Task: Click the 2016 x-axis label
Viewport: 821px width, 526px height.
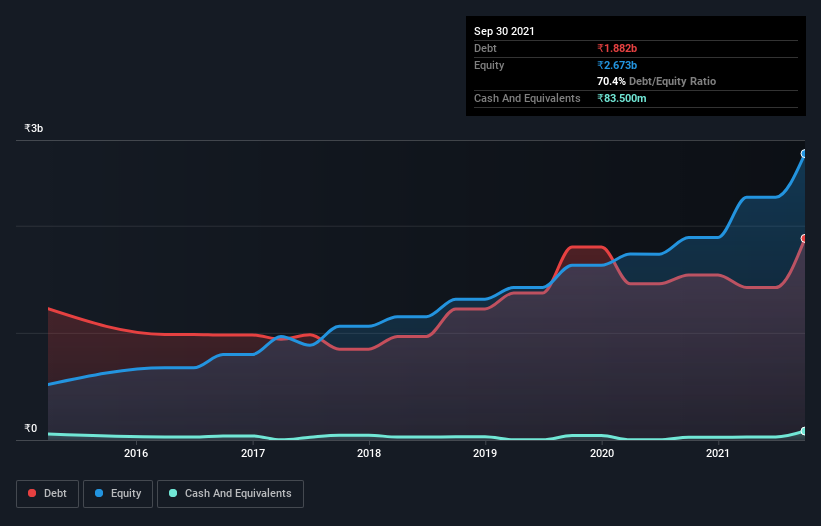Action: coord(136,453)
